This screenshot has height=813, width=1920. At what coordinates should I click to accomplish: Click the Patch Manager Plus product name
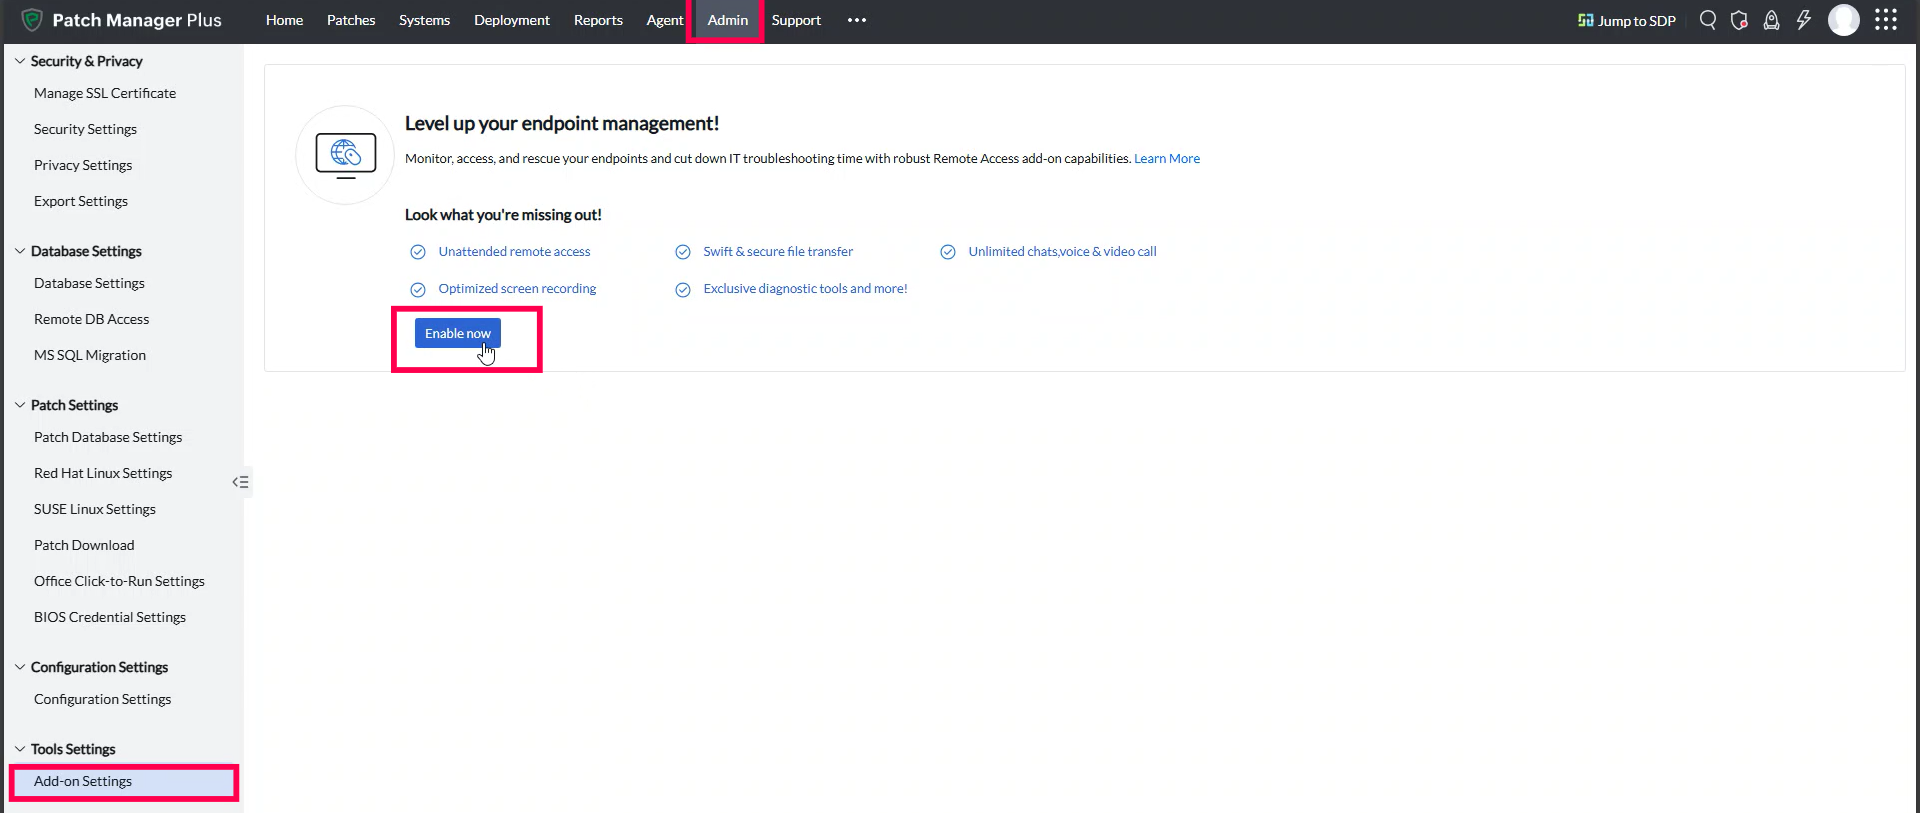[137, 20]
